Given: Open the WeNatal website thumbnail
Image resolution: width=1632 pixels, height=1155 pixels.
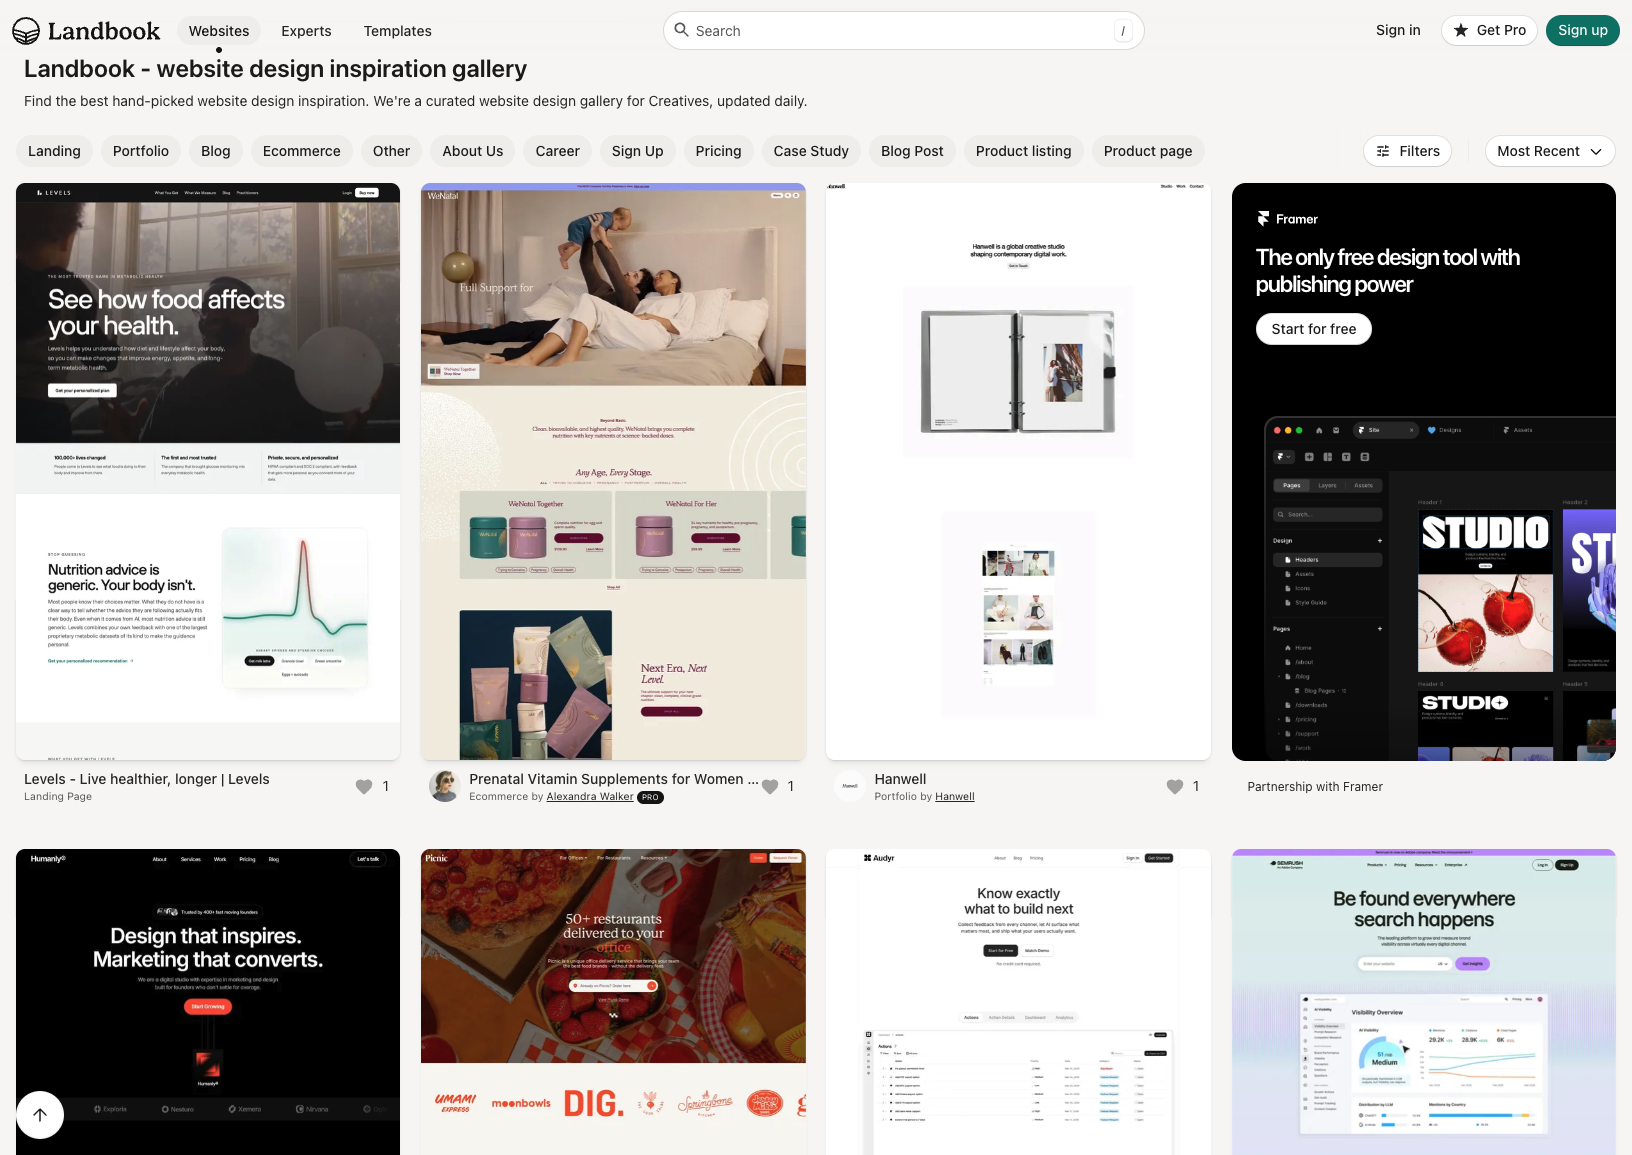Looking at the screenshot, I should click(x=613, y=471).
